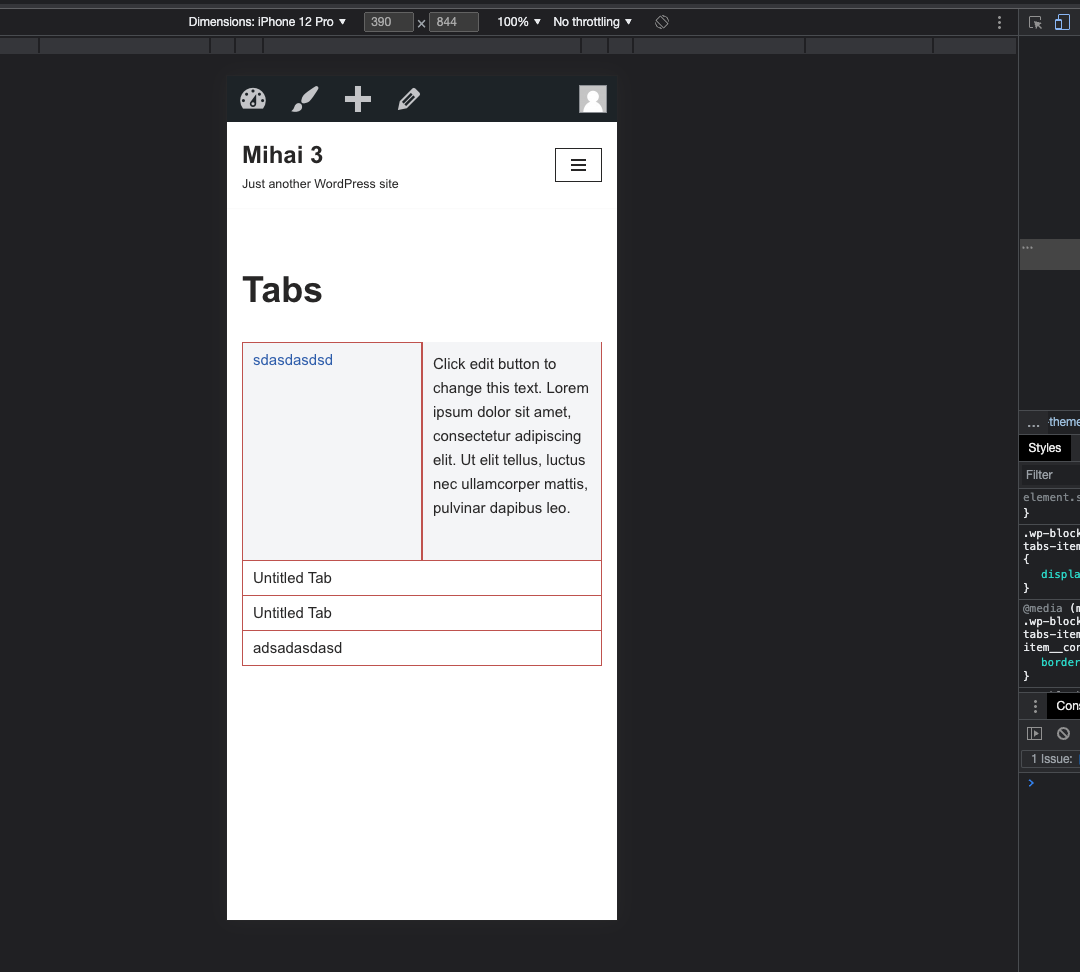The height and width of the screenshot is (972, 1080).
Task: Click the console sidebar toggle icon
Action: [x=1034, y=733]
